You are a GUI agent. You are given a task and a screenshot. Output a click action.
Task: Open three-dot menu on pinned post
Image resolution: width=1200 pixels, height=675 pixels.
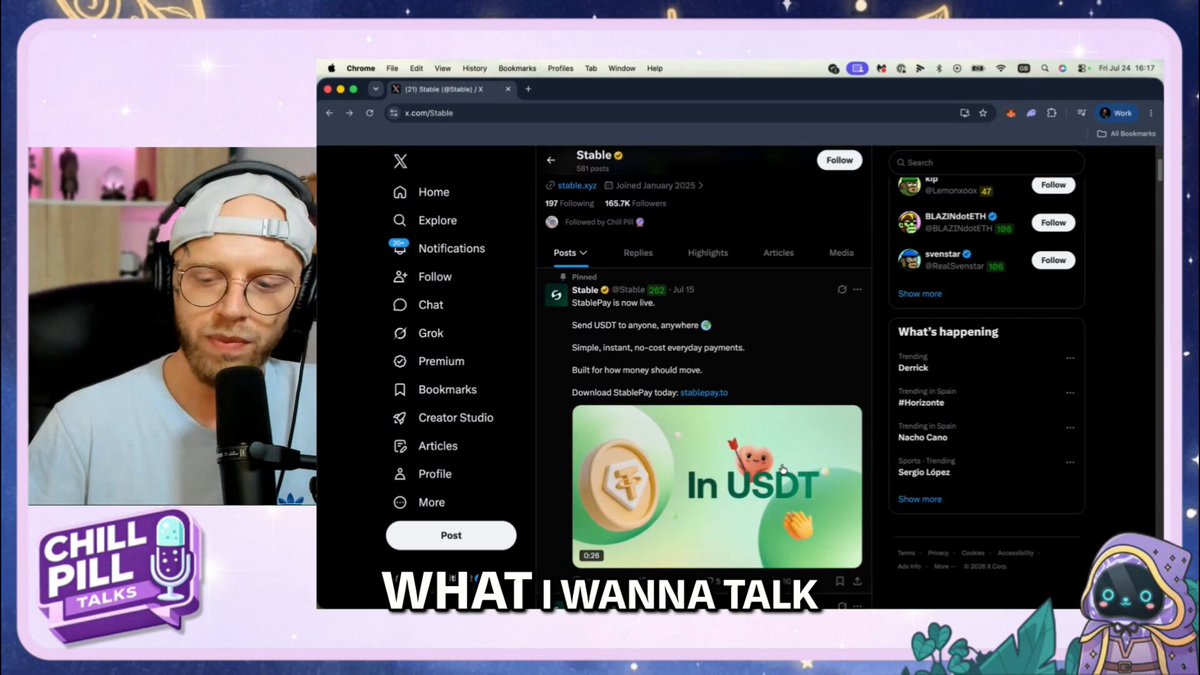click(857, 290)
